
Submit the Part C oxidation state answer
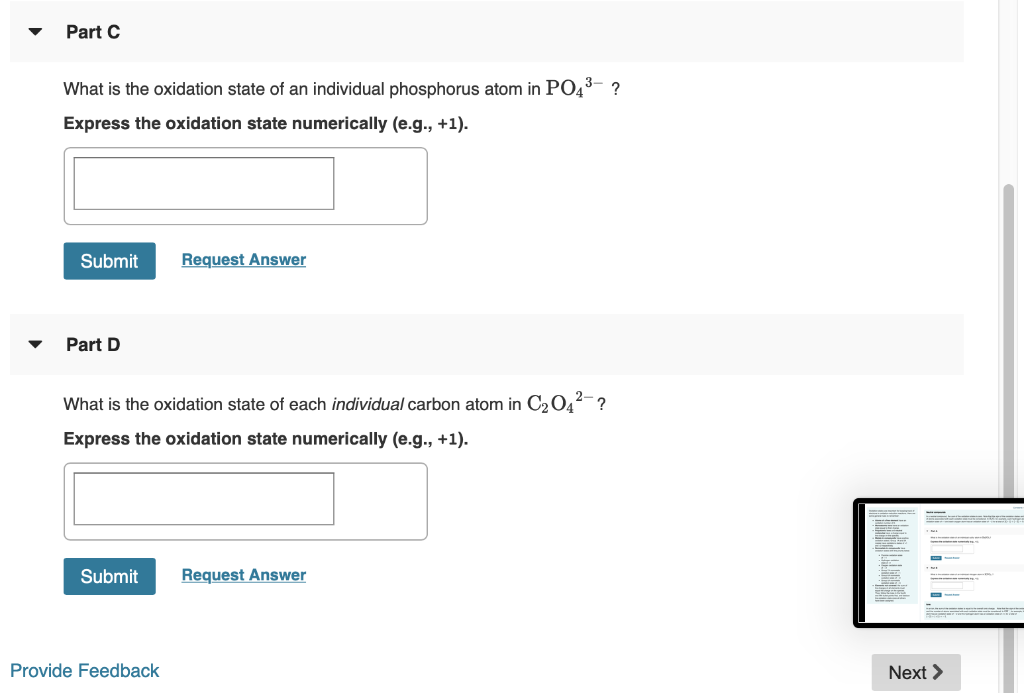[109, 260]
